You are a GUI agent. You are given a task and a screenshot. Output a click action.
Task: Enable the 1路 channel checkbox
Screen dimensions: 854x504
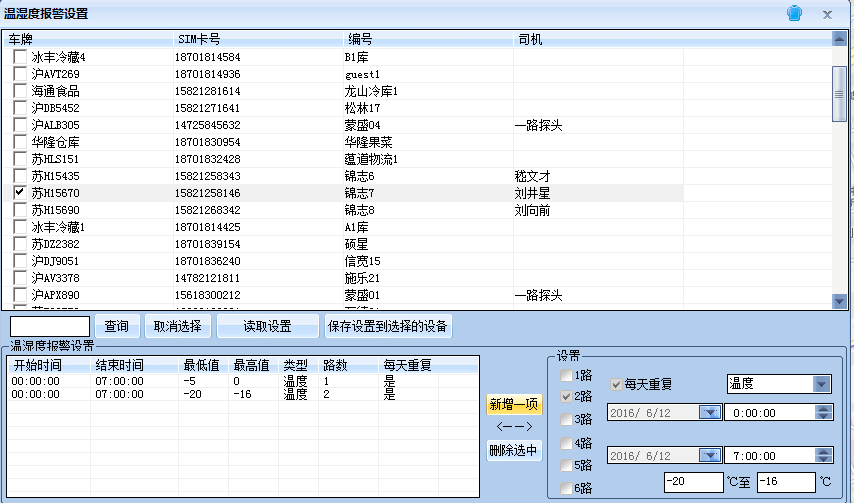567,375
